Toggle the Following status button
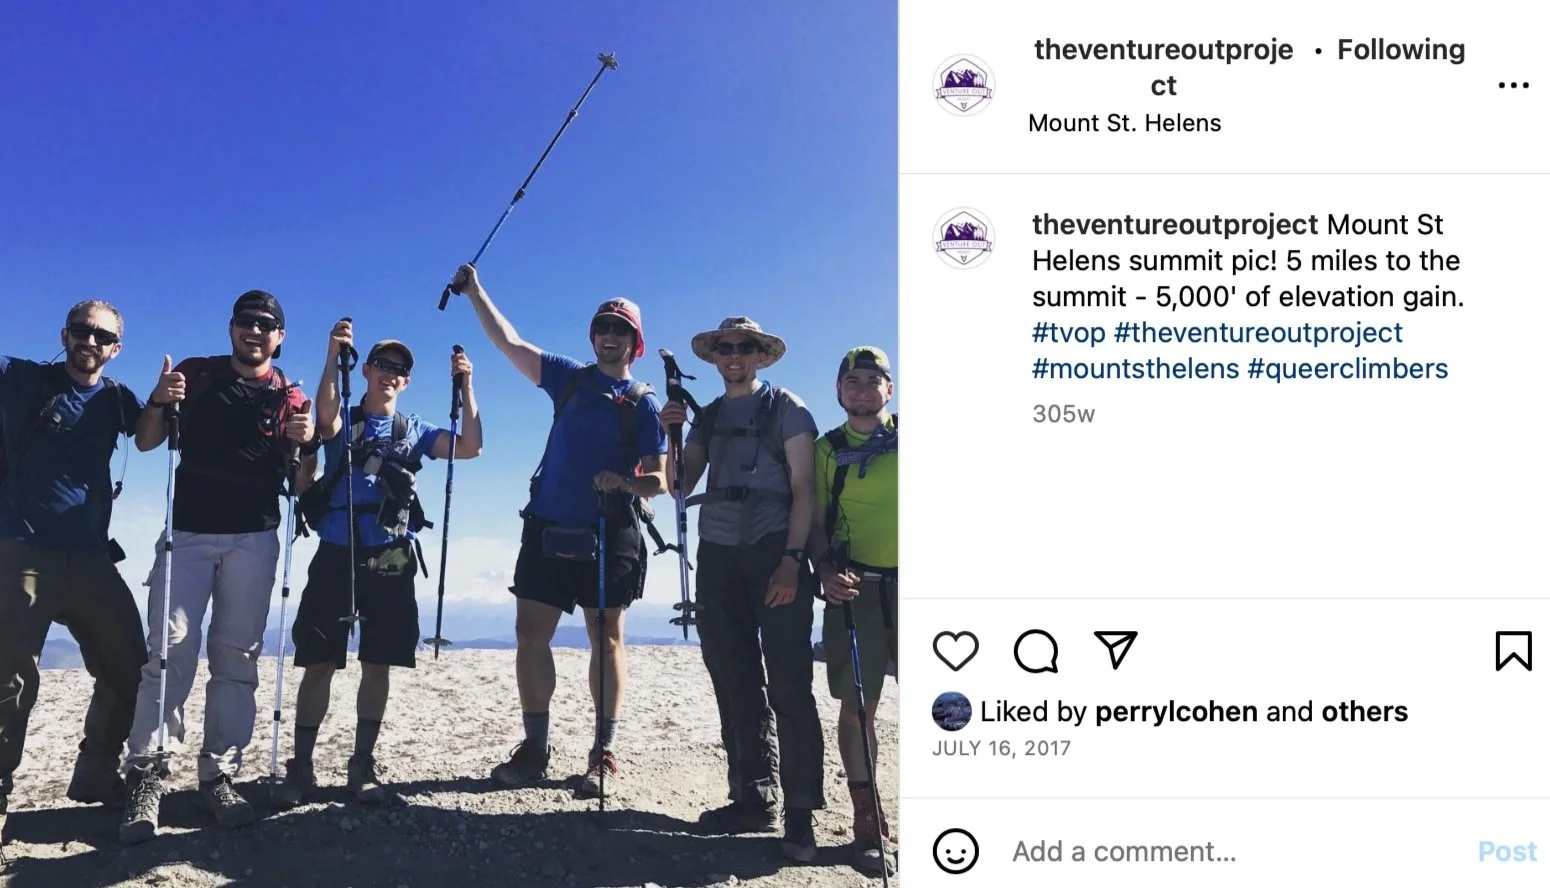 1400,49
